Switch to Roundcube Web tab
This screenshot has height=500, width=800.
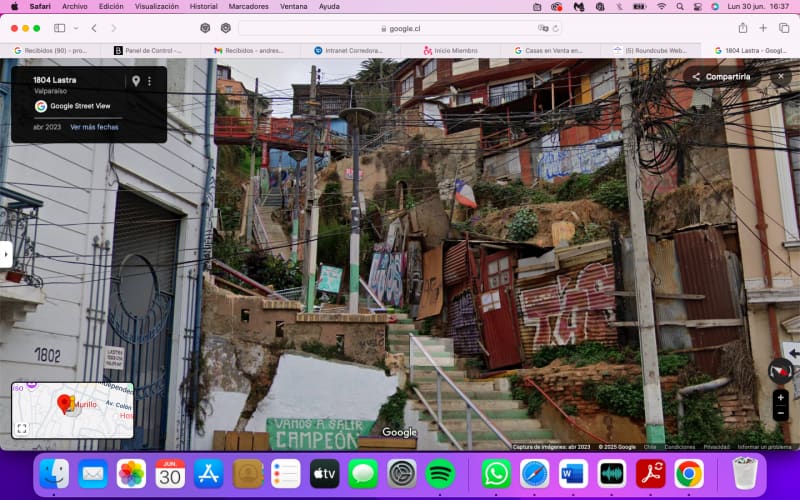pos(651,51)
